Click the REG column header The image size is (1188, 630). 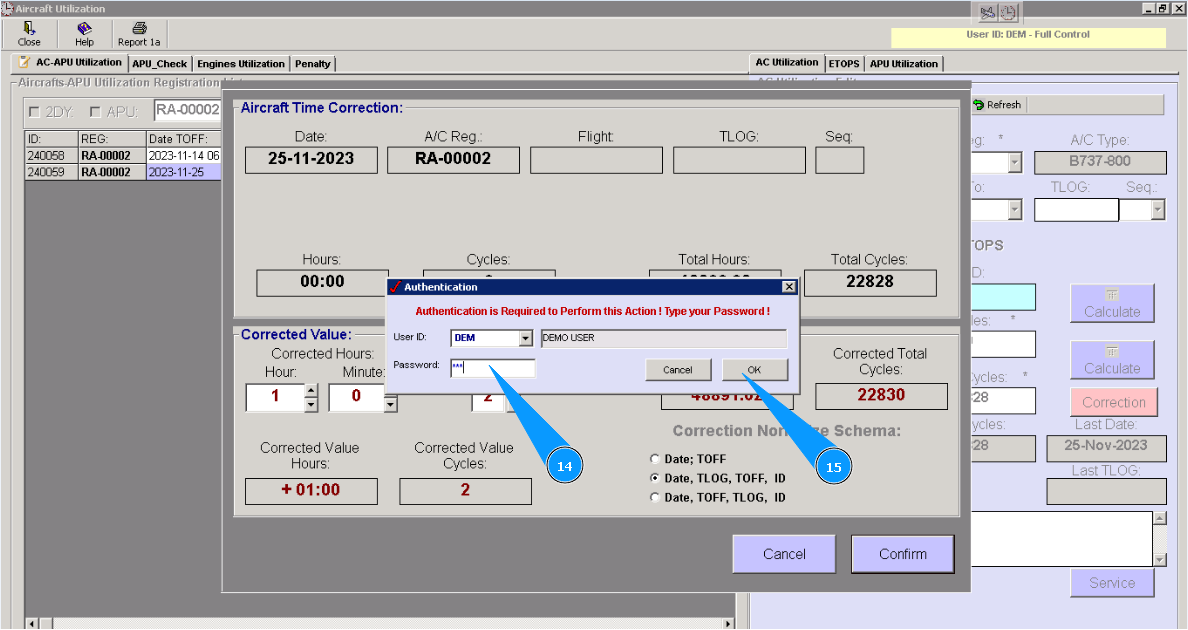point(112,139)
